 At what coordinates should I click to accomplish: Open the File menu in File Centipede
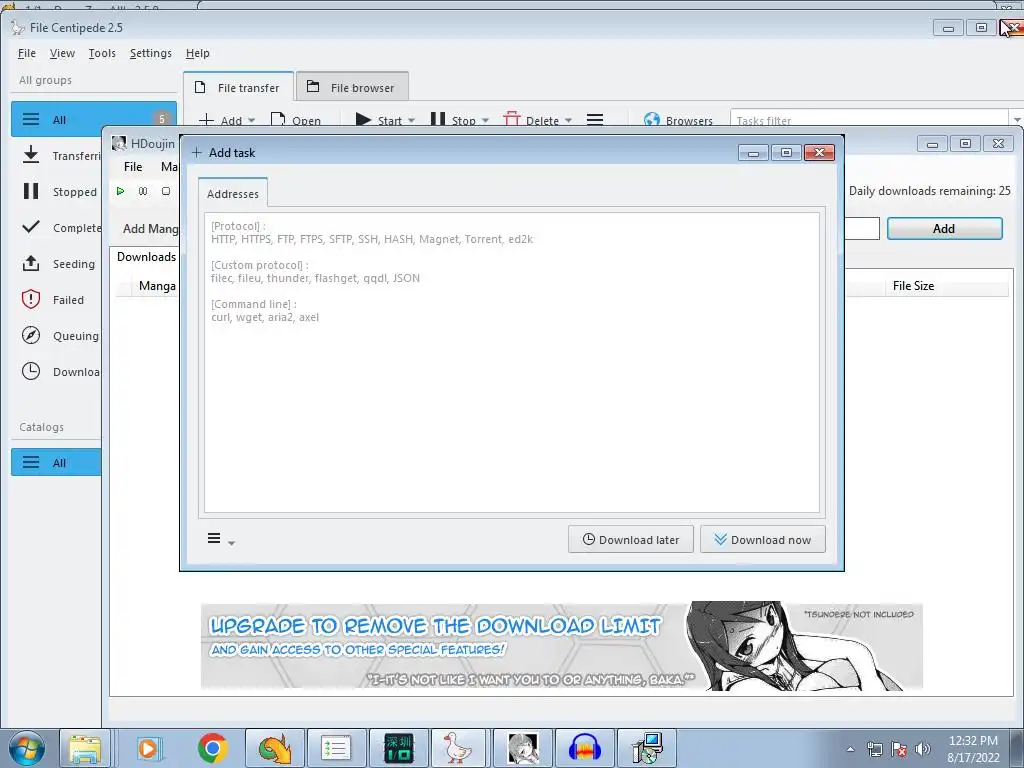(x=27, y=54)
